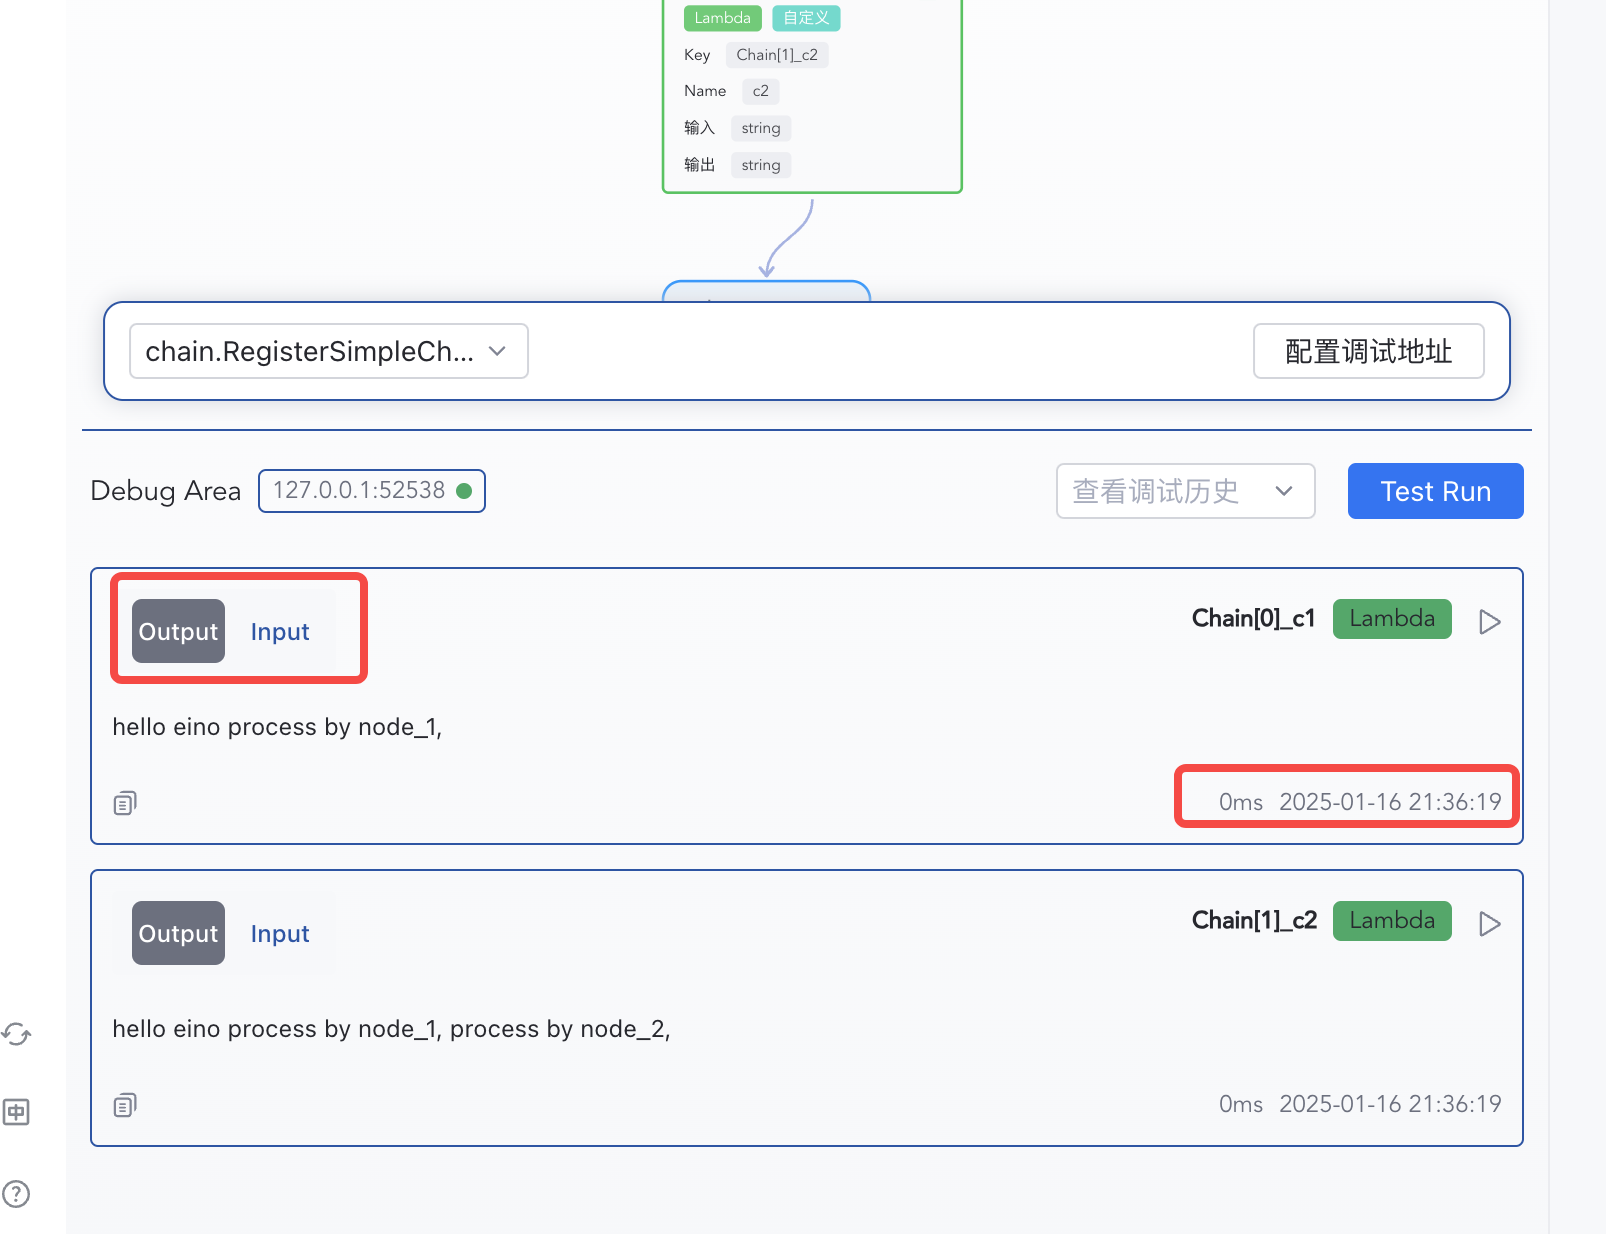Expand the 查看调试历史 history dropdown
This screenshot has width=1606, height=1234.
[x=1184, y=491]
